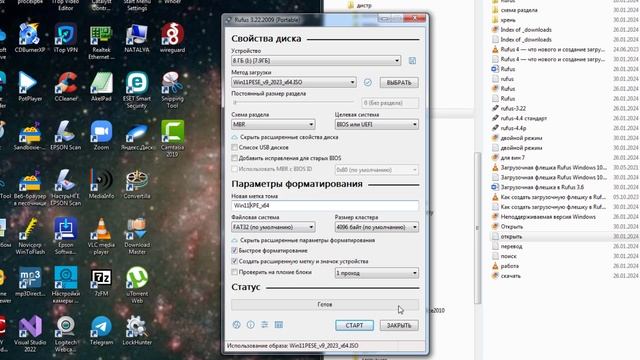
Task: Open Размер кластера 4096 байт dropdown
Action: click(377, 227)
